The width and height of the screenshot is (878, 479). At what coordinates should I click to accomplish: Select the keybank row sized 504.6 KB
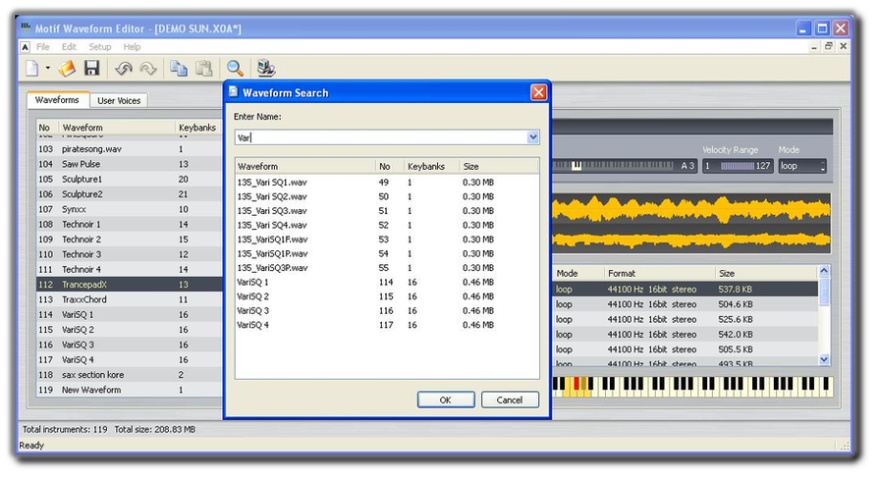(685, 305)
